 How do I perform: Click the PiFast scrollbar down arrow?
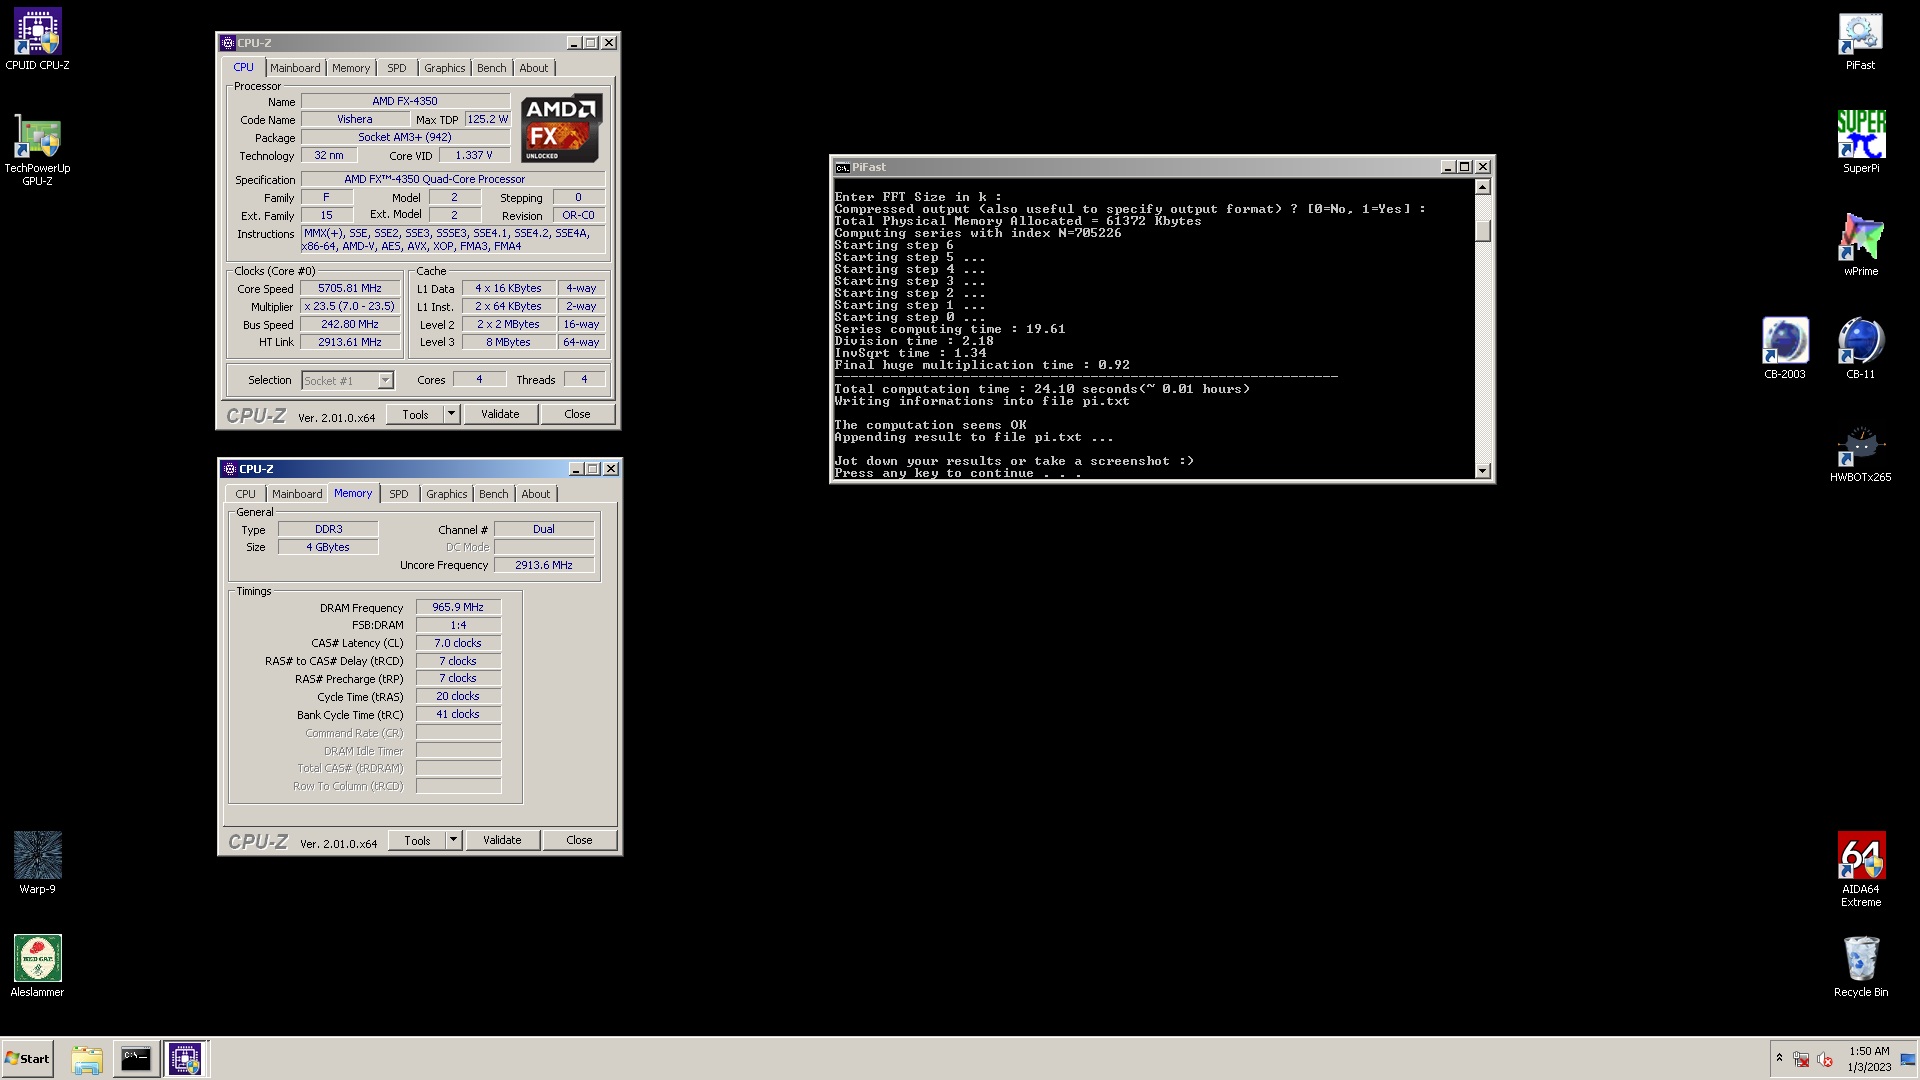tap(1483, 471)
